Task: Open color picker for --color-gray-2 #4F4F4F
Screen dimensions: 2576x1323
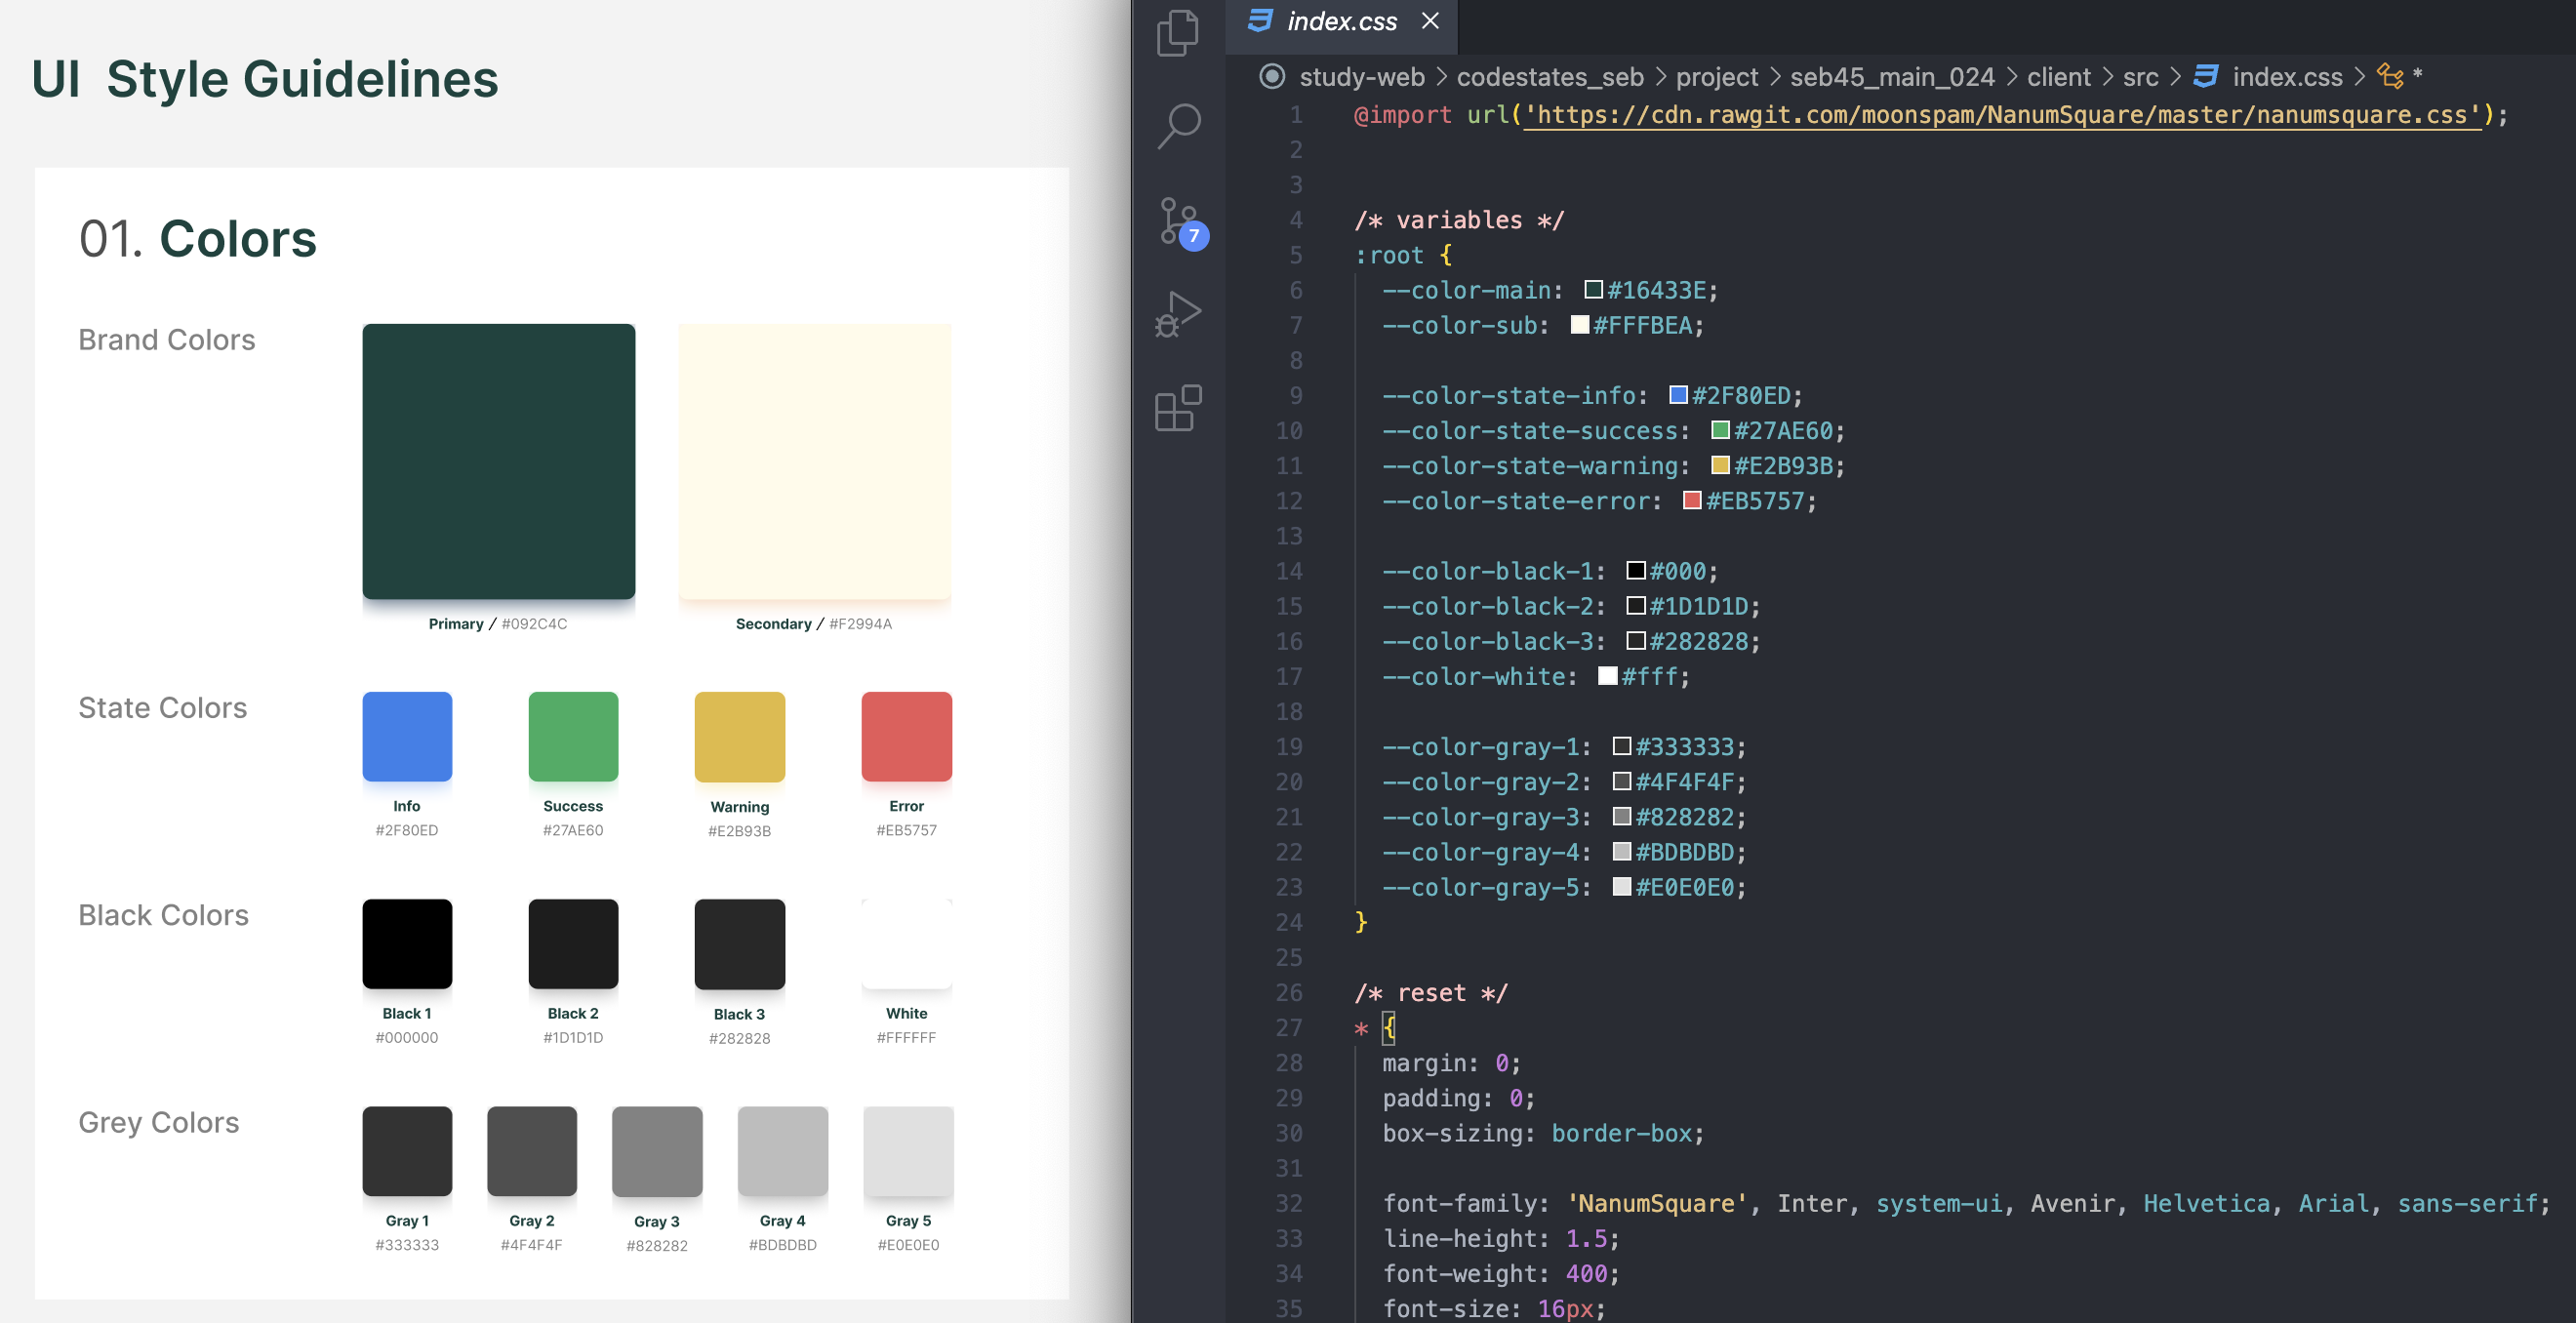Action: (x=1621, y=781)
